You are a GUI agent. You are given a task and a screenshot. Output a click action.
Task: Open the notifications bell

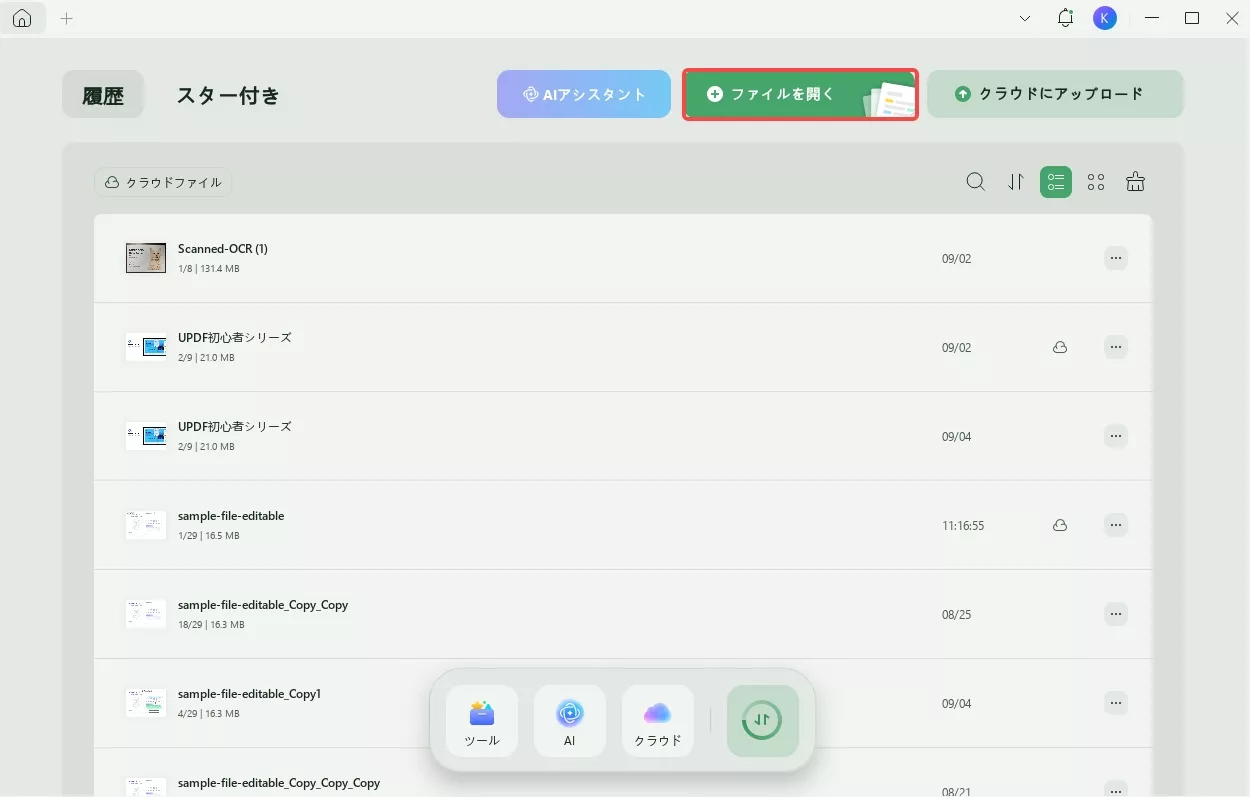click(1065, 18)
